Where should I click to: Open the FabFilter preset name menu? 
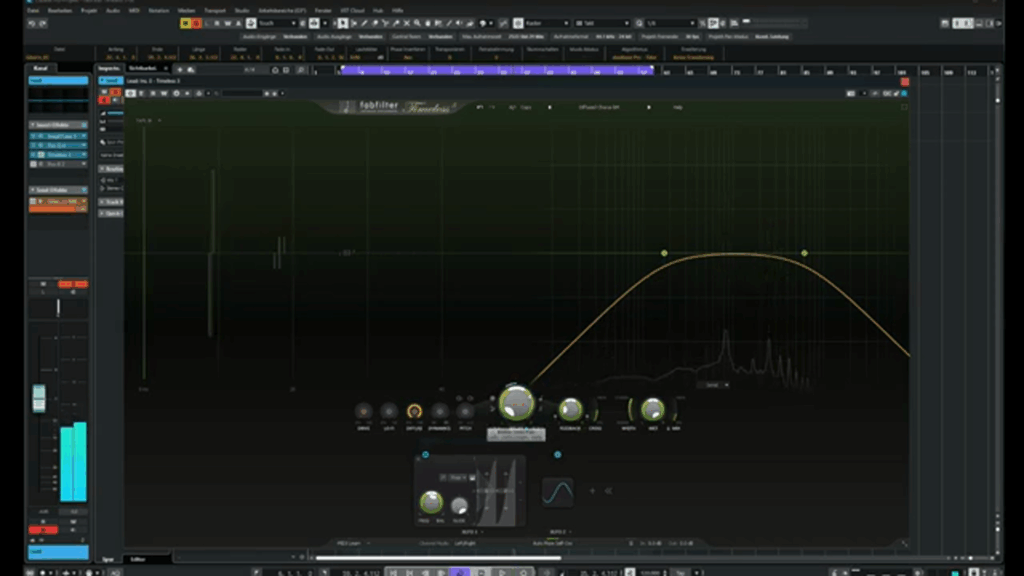tap(599, 107)
